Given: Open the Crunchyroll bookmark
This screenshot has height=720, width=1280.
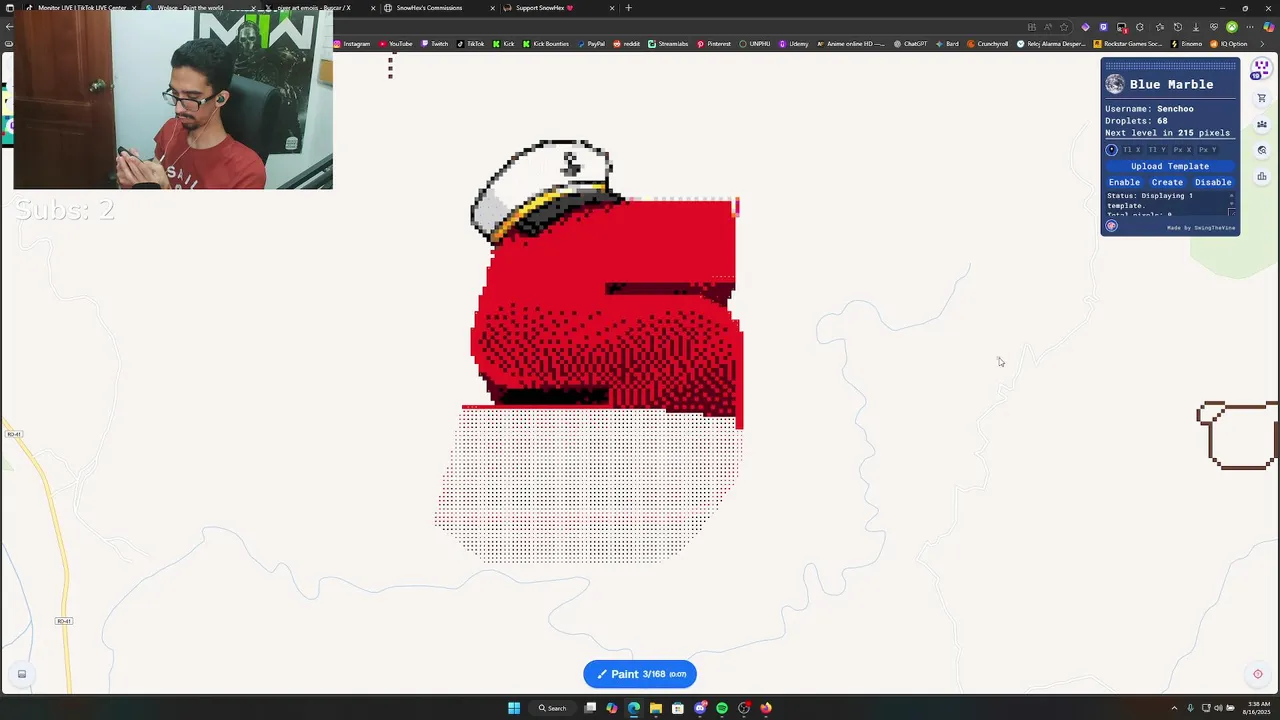Looking at the screenshot, I should [987, 44].
